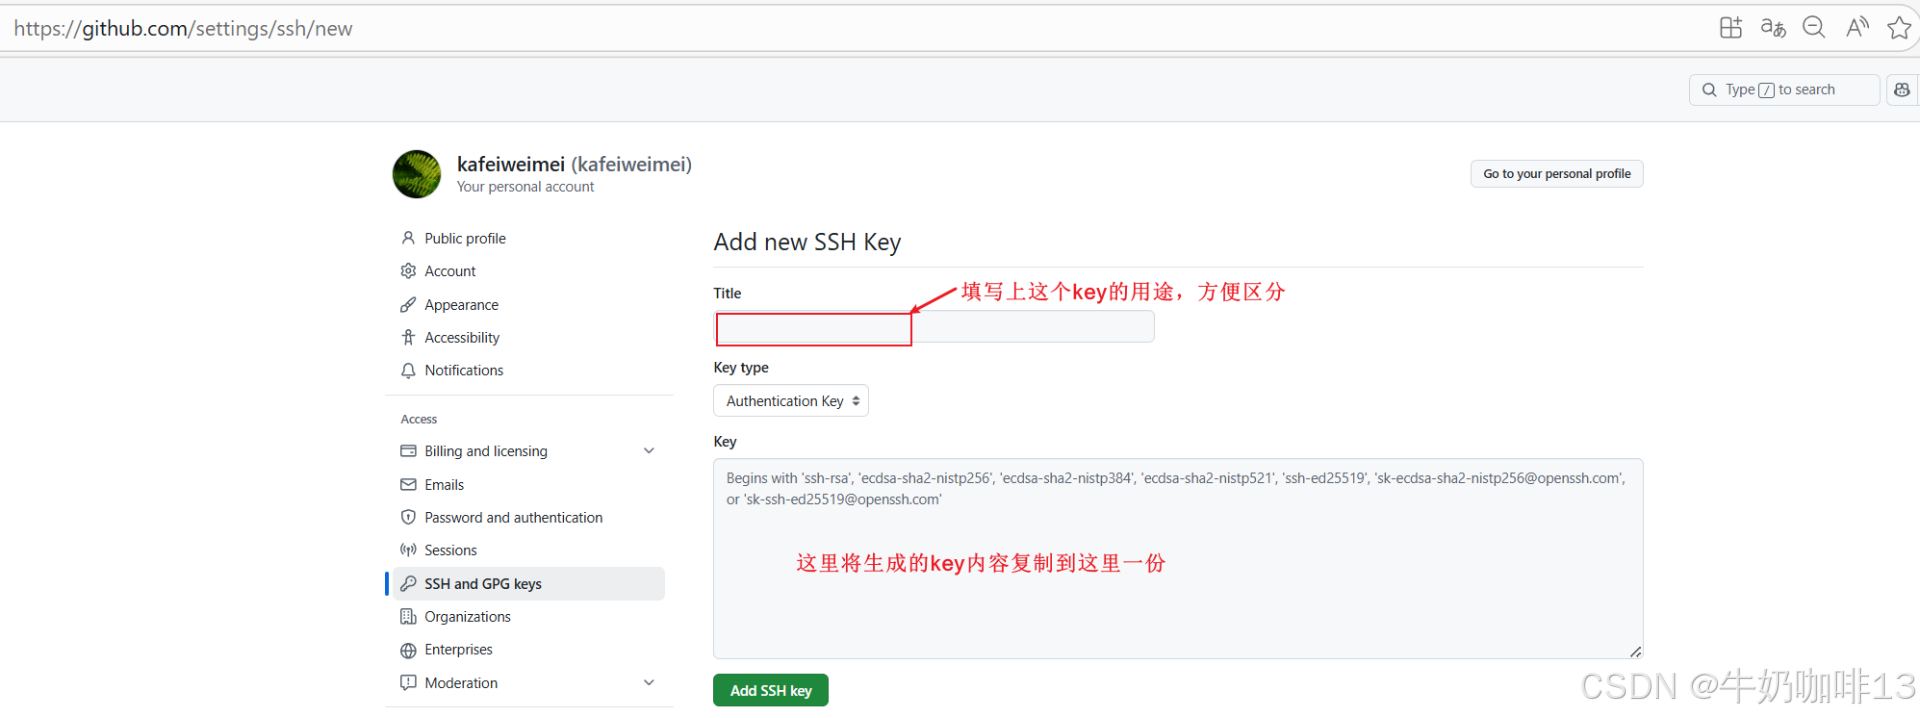
Task: Click the Billing and licensing label
Action: point(486,451)
